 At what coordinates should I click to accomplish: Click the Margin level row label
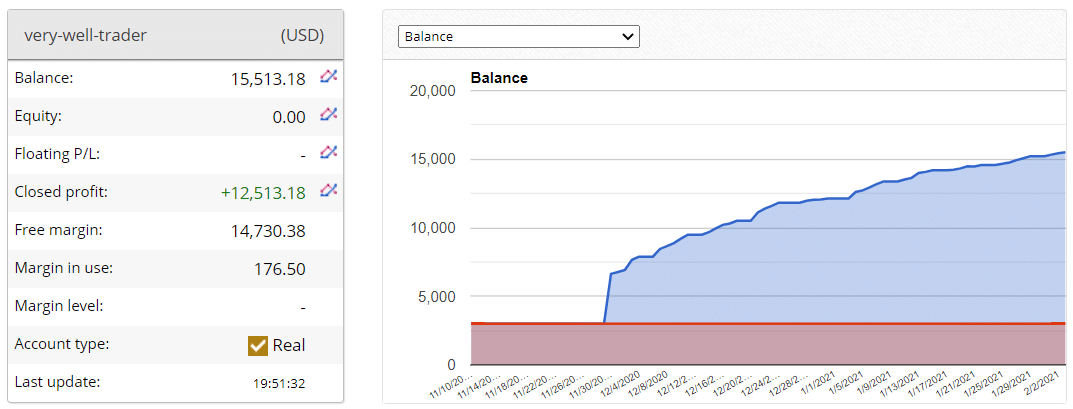pos(59,306)
